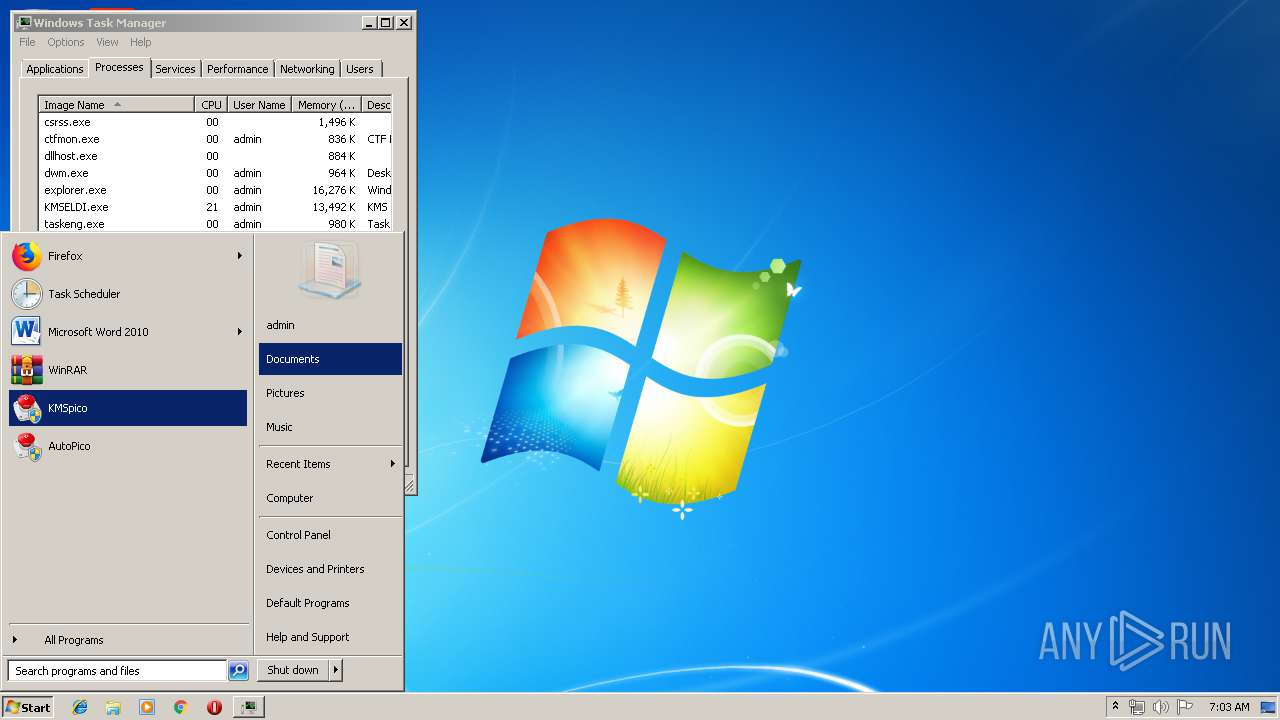Click the Windows Start button
The width and height of the screenshot is (1280, 720).
(x=28, y=707)
